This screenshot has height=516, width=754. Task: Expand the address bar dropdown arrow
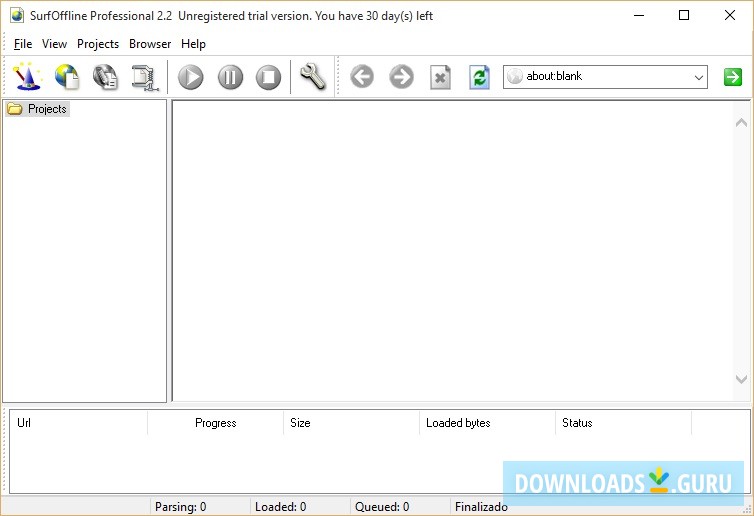699,77
